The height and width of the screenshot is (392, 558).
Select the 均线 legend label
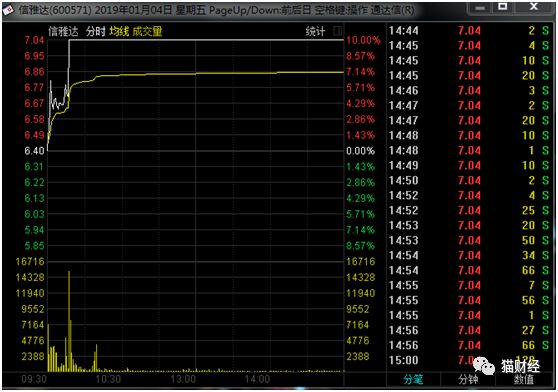pos(119,31)
